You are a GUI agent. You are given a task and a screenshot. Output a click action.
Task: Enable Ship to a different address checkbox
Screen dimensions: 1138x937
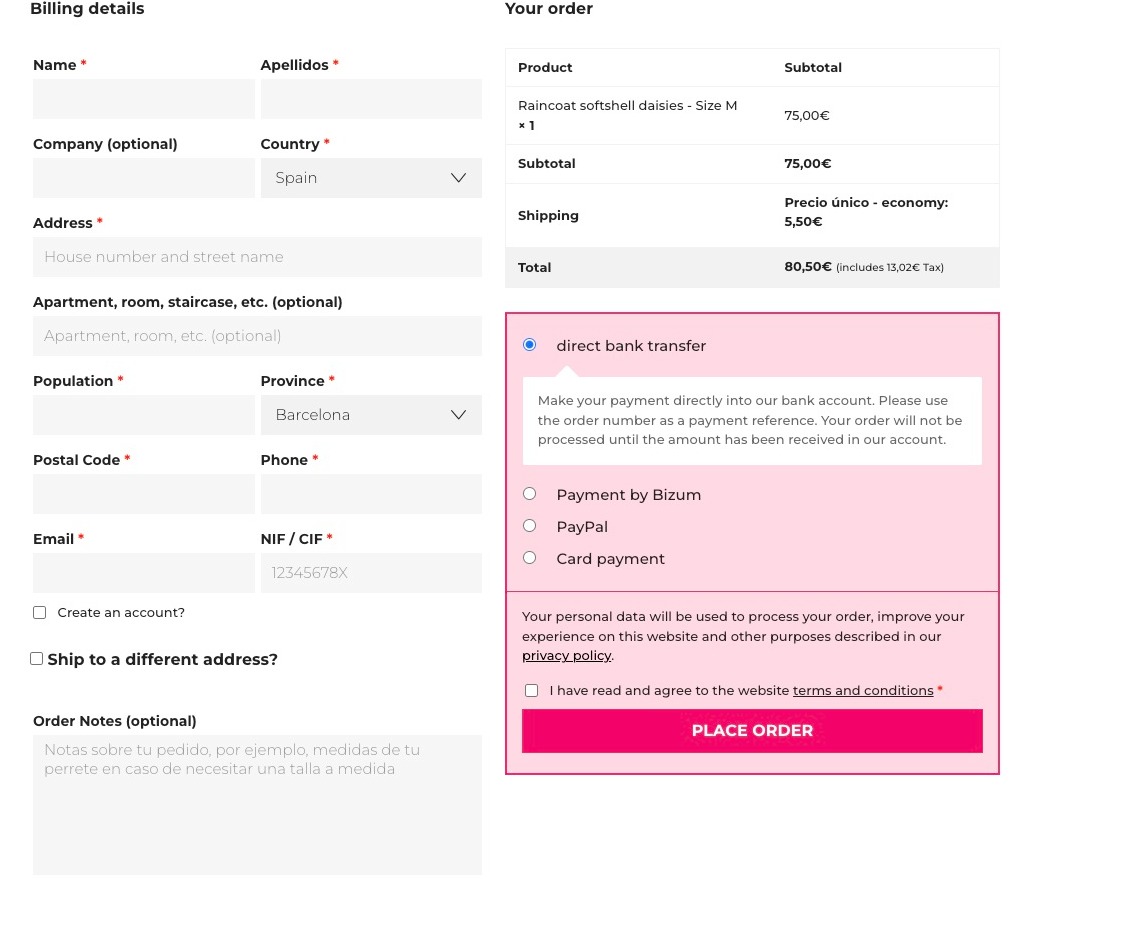coord(36,658)
